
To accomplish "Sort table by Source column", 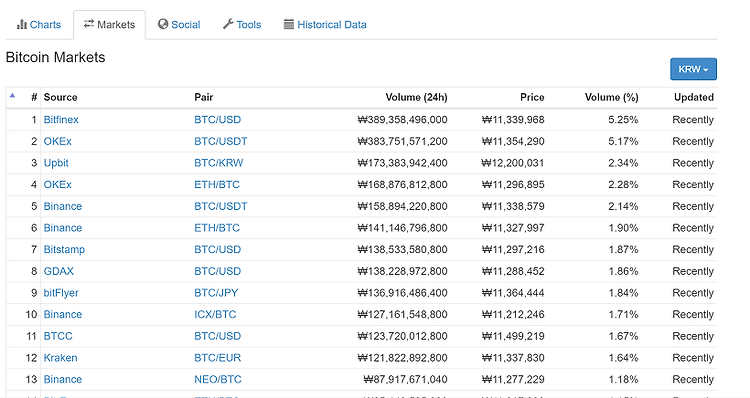I will coord(60,97).
